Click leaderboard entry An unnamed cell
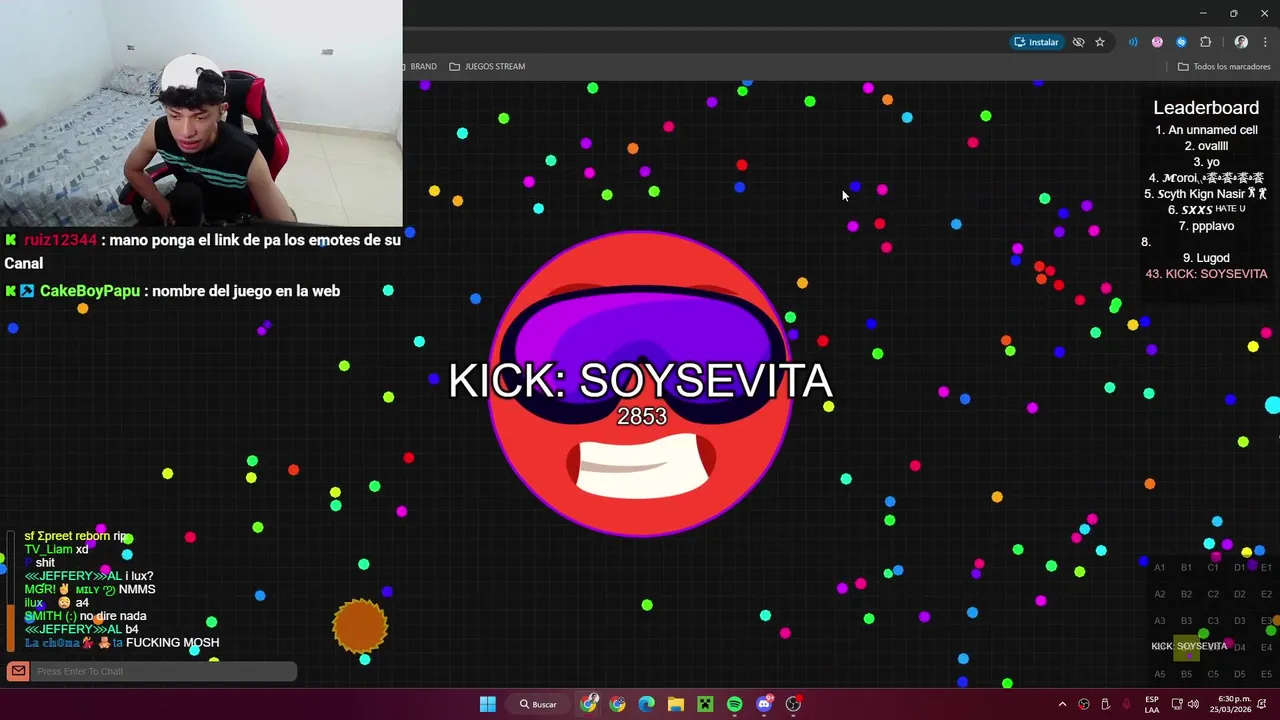 point(1206,130)
